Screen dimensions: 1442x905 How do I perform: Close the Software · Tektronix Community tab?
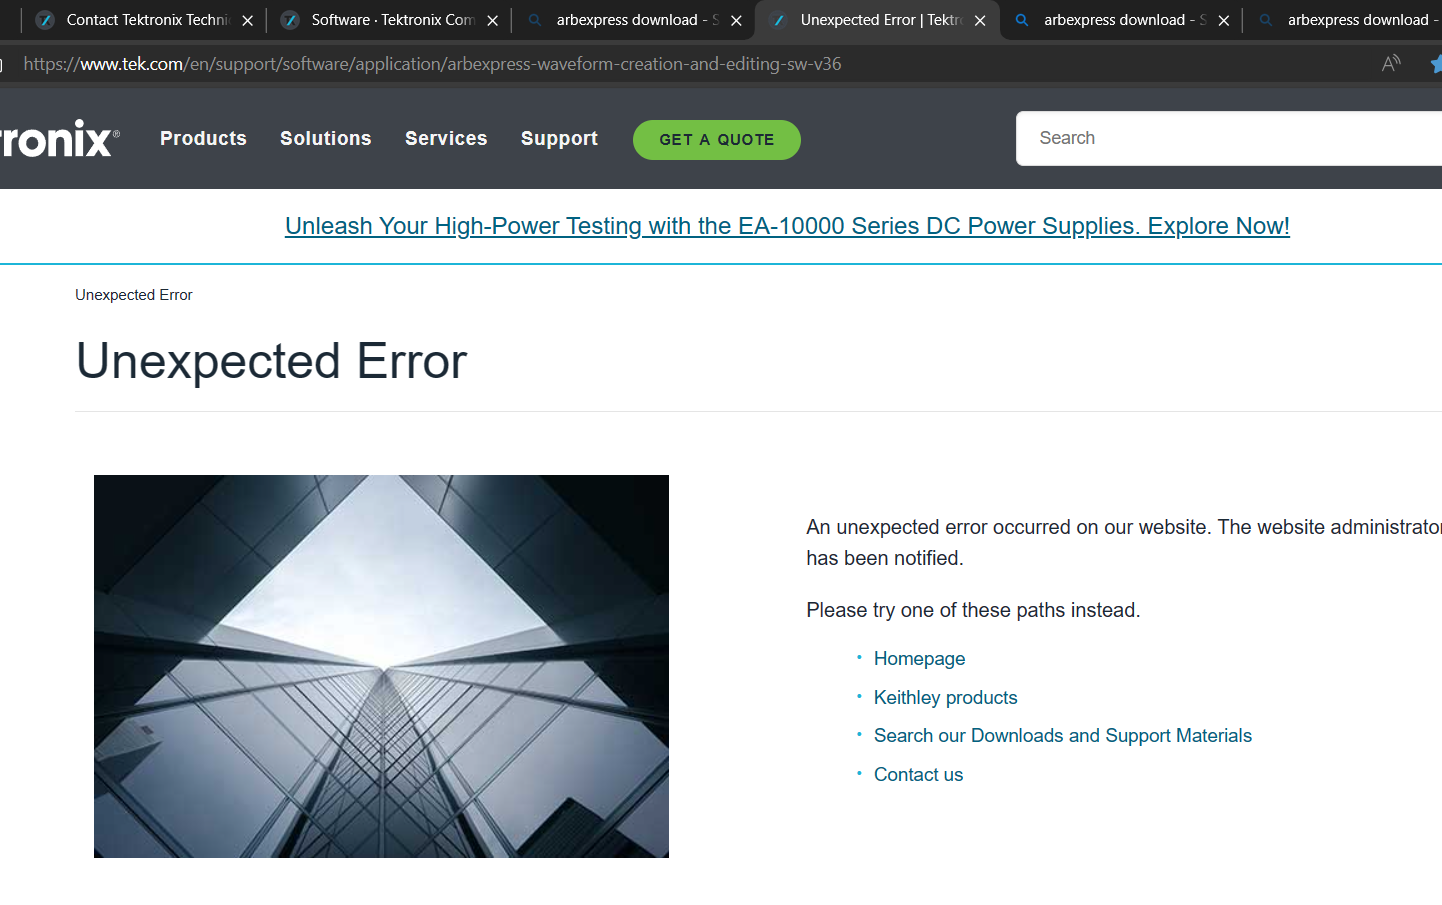tap(492, 21)
